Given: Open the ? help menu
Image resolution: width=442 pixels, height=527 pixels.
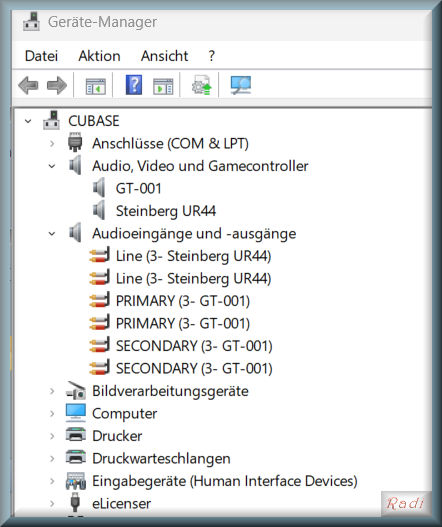Looking at the screenshot, I should (211, 56).
